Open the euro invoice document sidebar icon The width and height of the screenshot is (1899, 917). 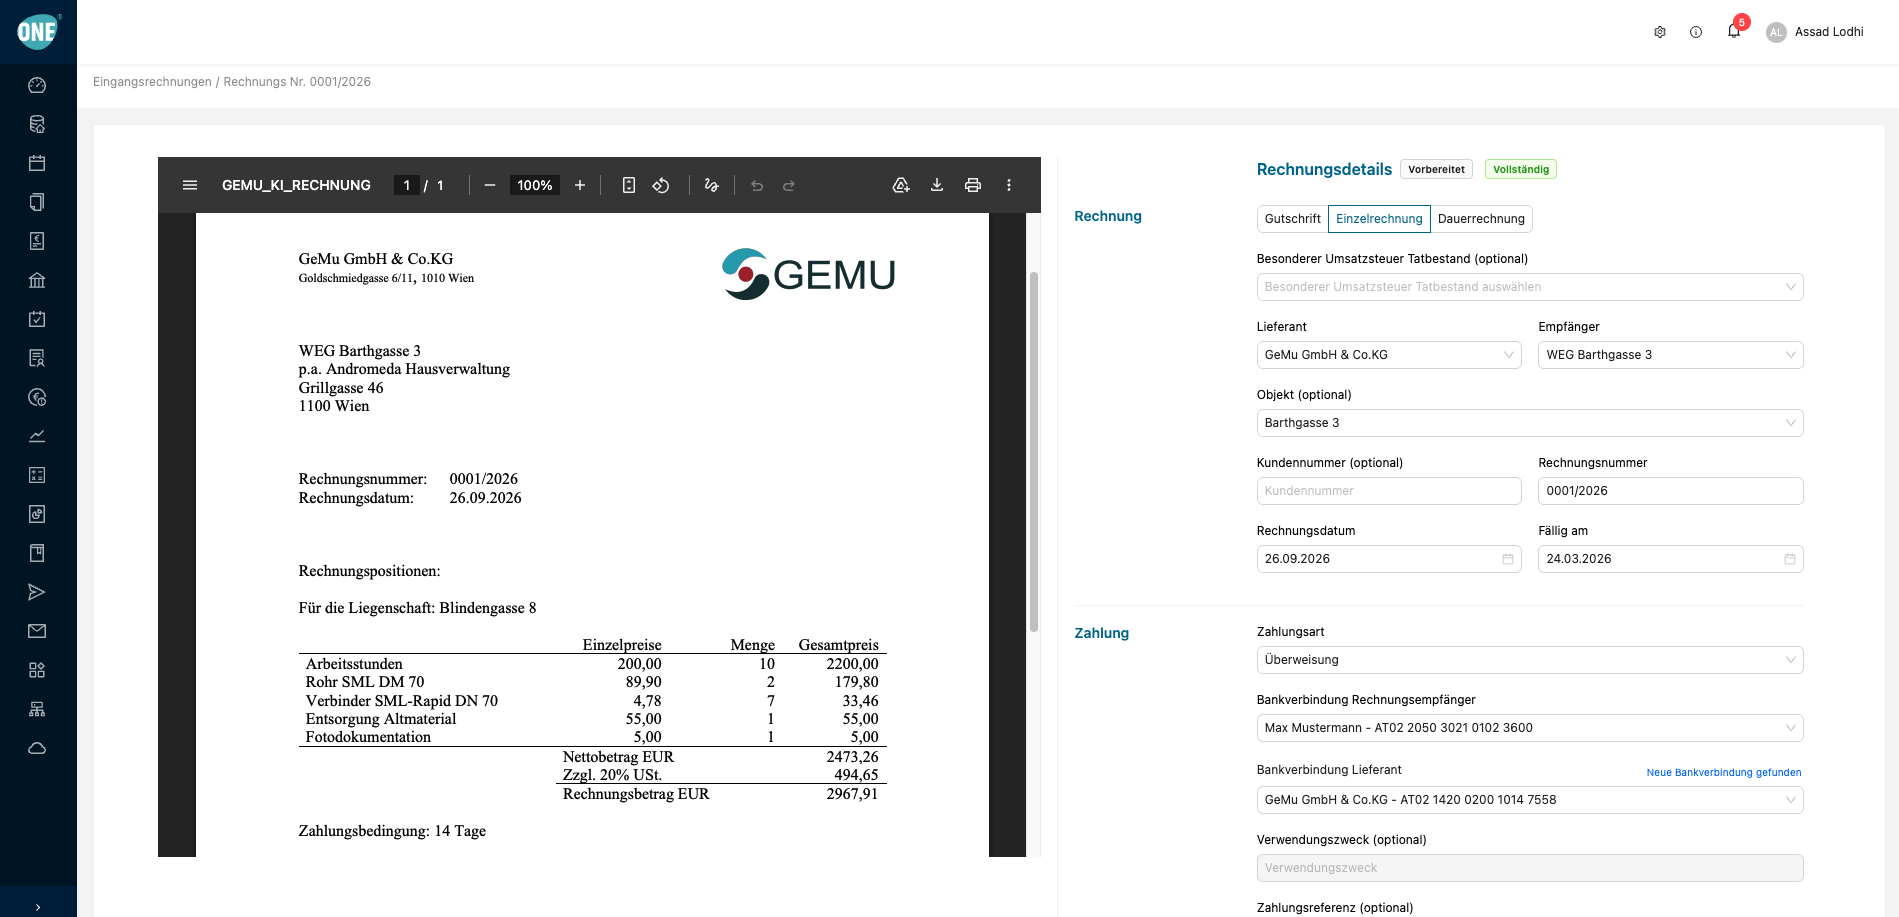[x=37, y=241]
